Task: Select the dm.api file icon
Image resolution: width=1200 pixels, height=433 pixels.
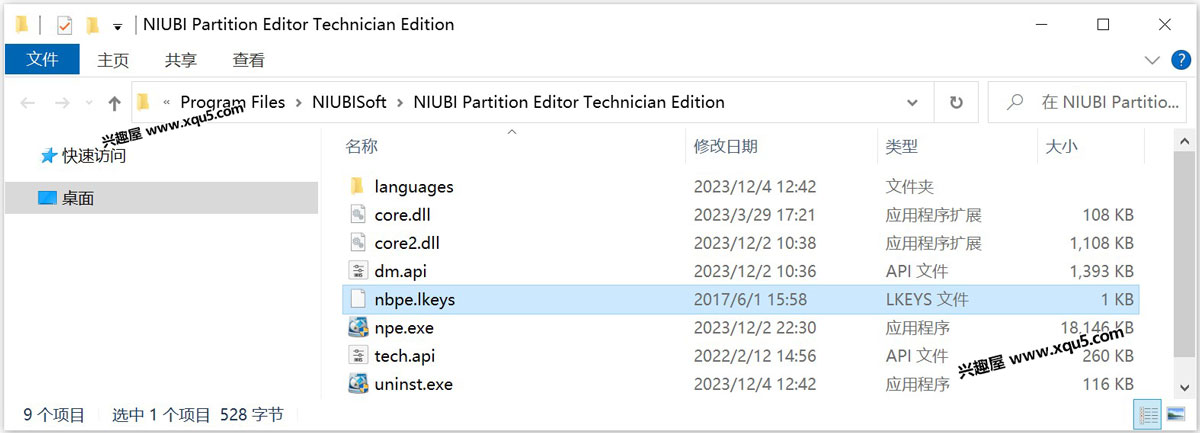Action: pos(358,270)
